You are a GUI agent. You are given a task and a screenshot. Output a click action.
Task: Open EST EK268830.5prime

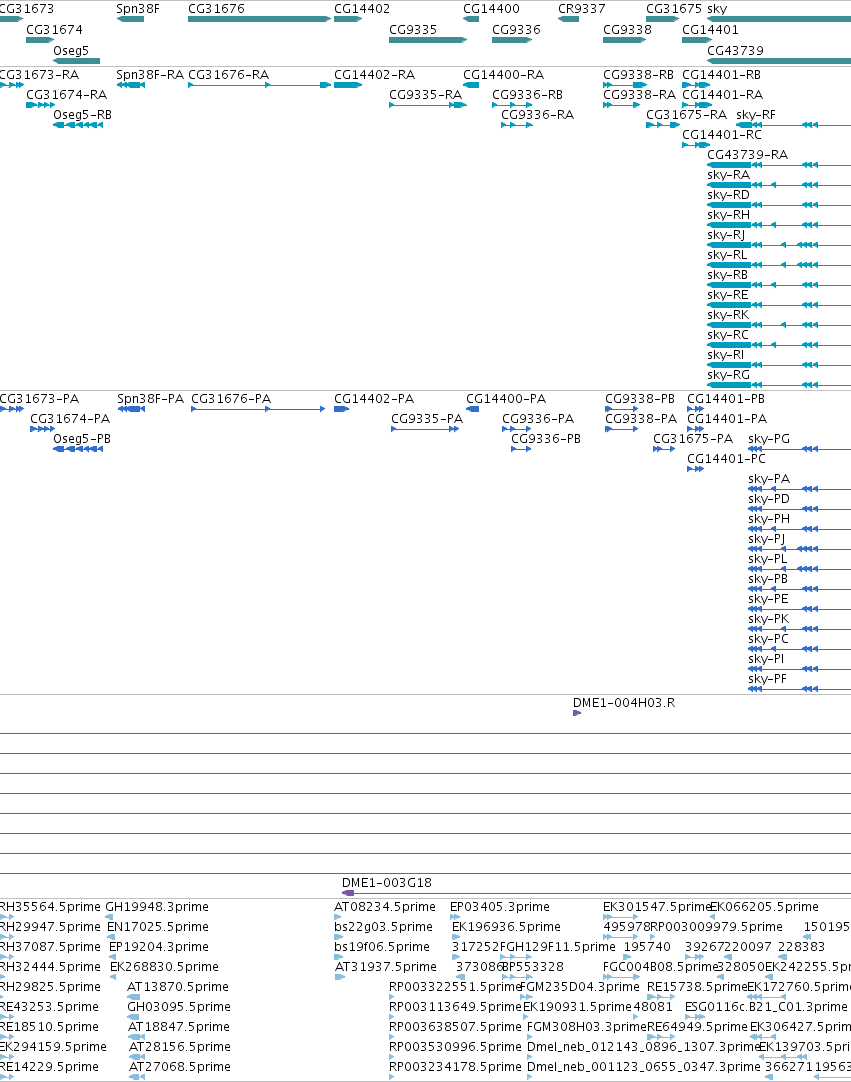(x=114, y=977)
